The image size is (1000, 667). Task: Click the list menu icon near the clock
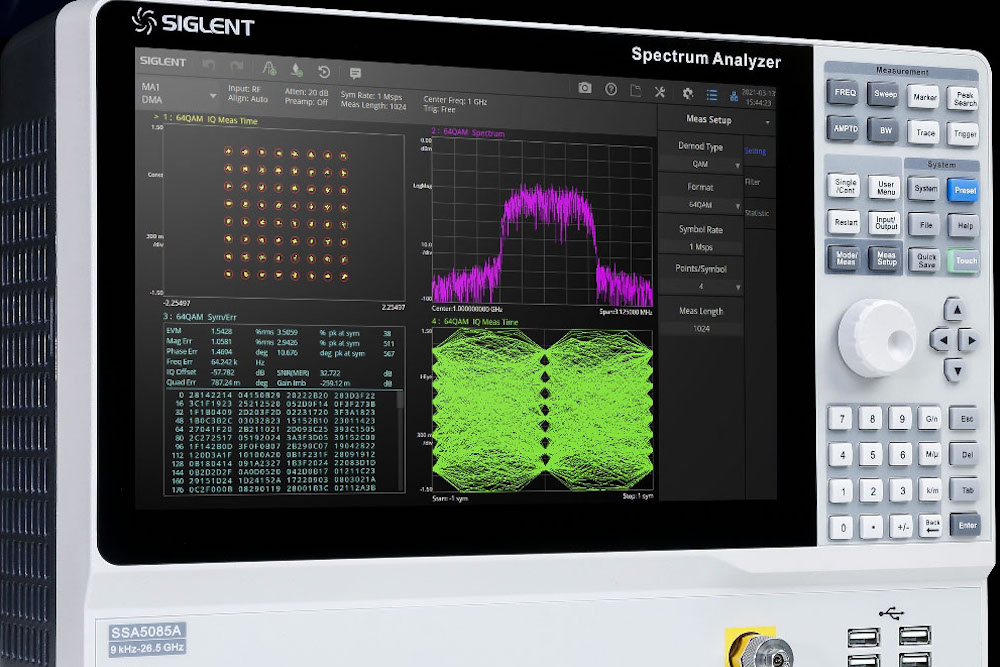pyautogui.click(x=712, y=94)
